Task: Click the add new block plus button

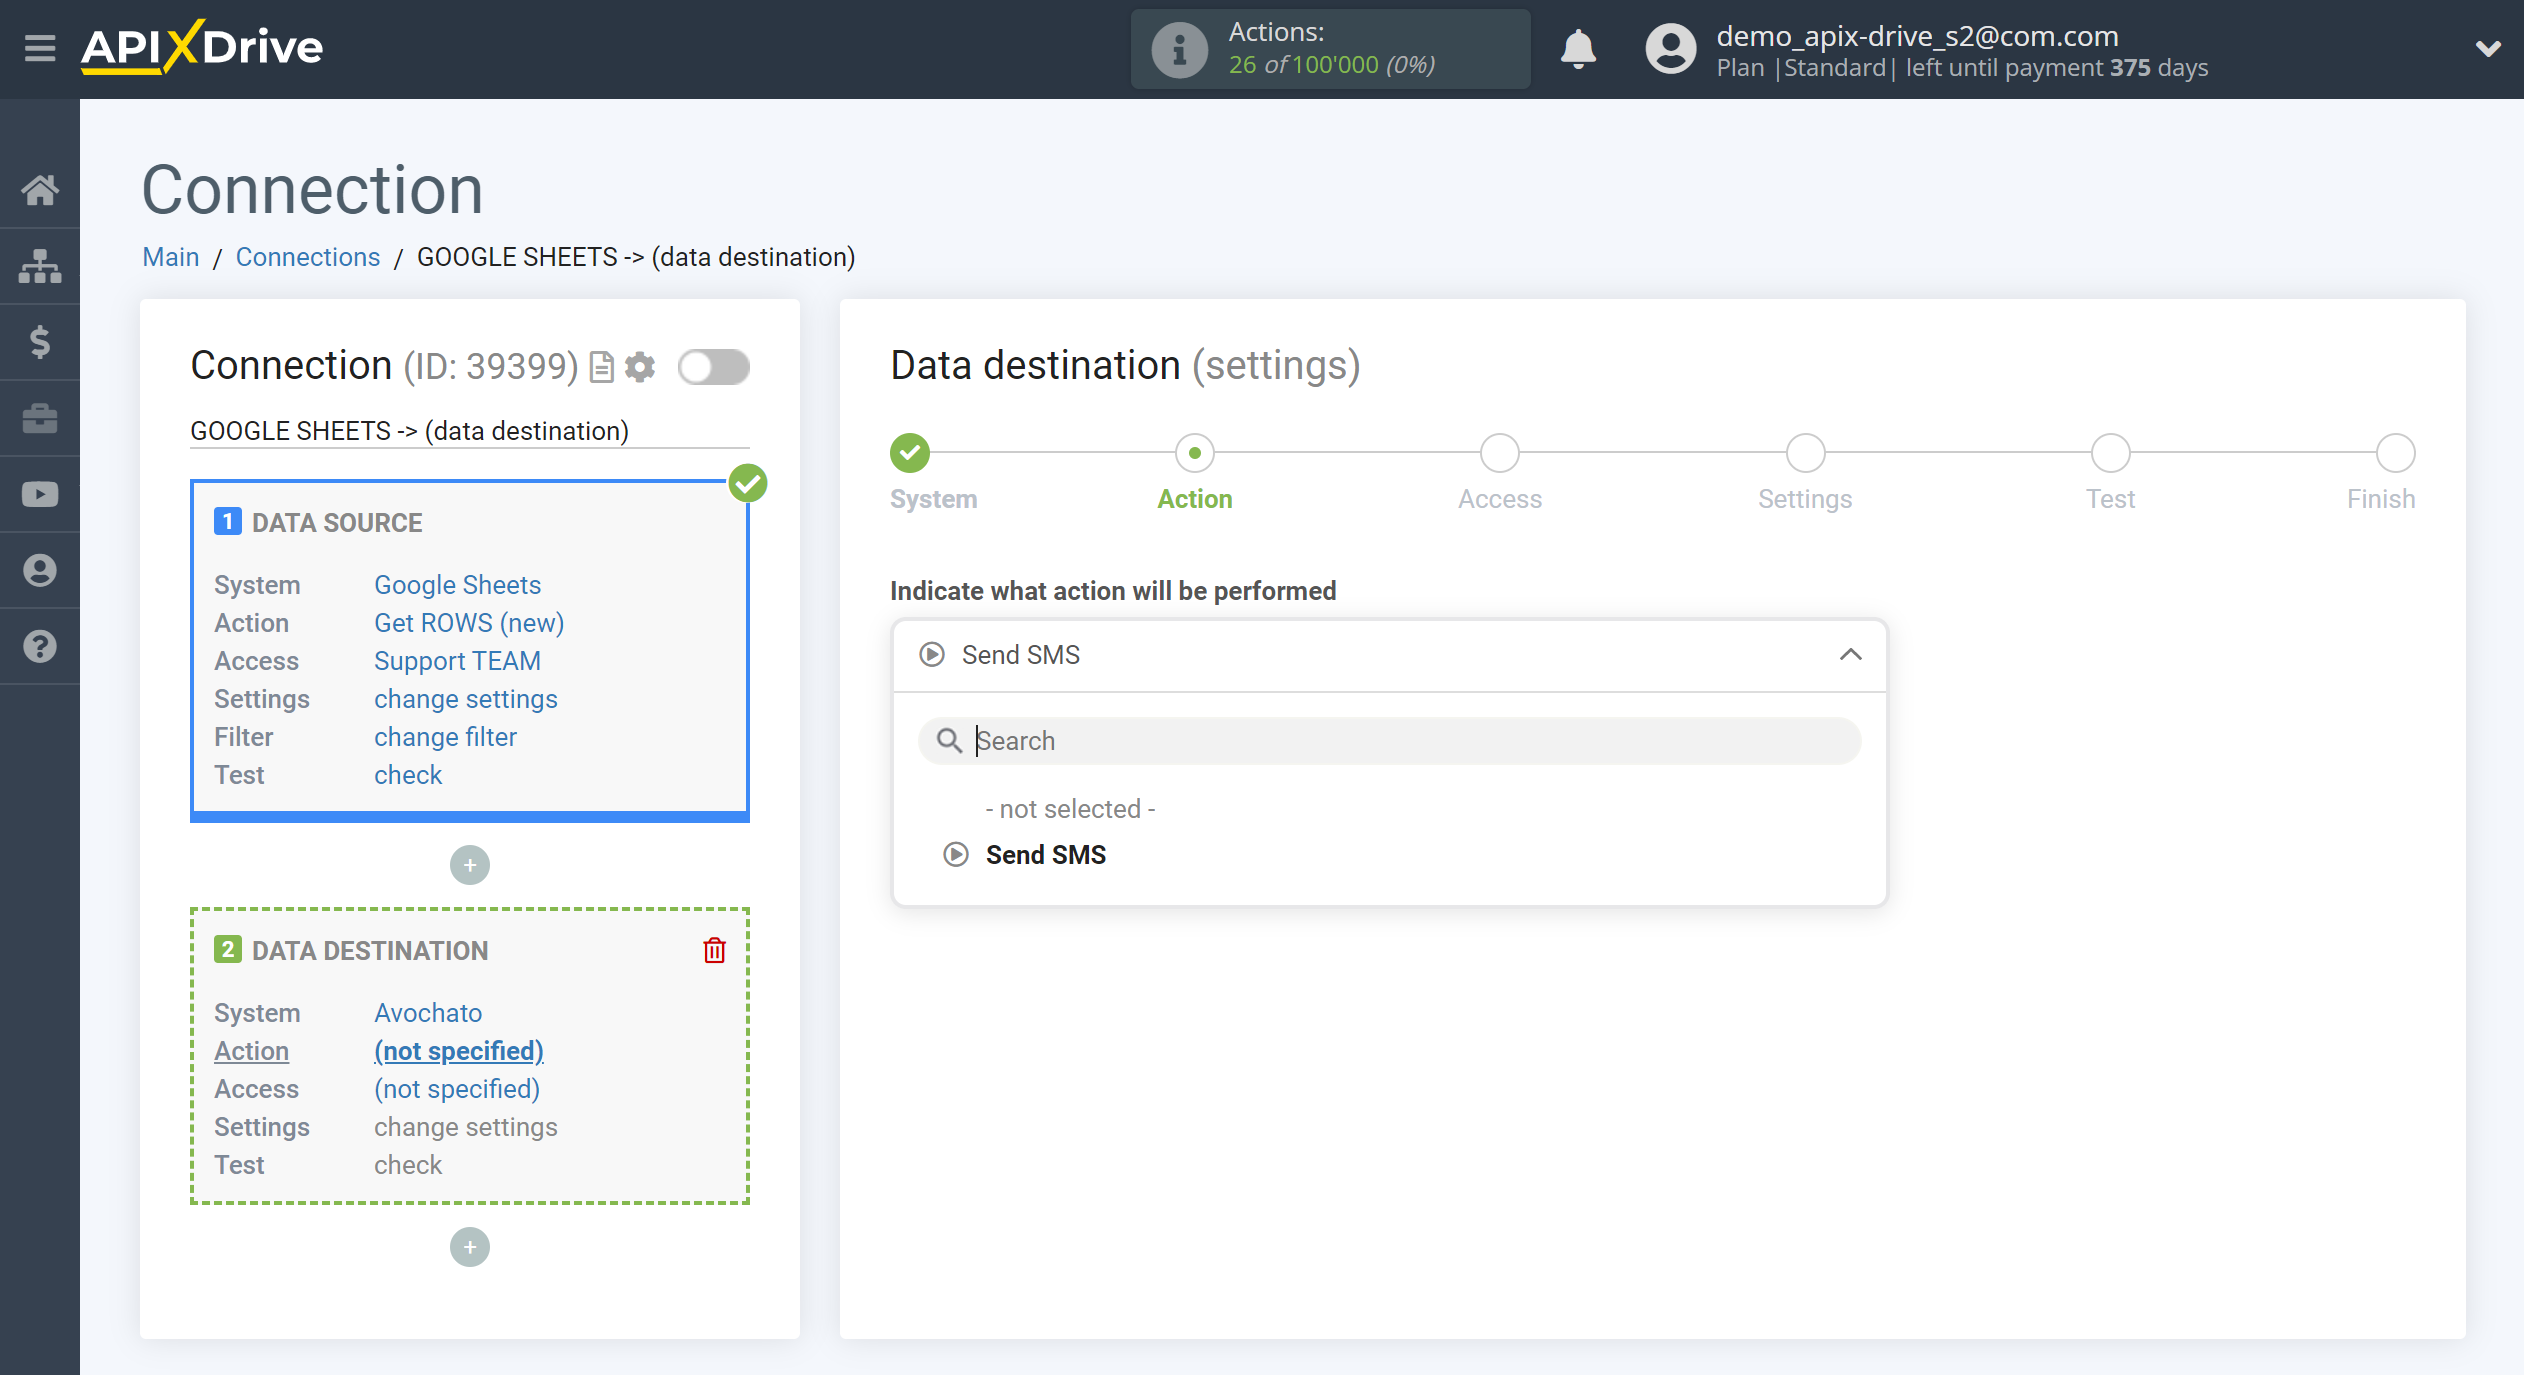Action: pyautogui.click(x=471, y=1246)
